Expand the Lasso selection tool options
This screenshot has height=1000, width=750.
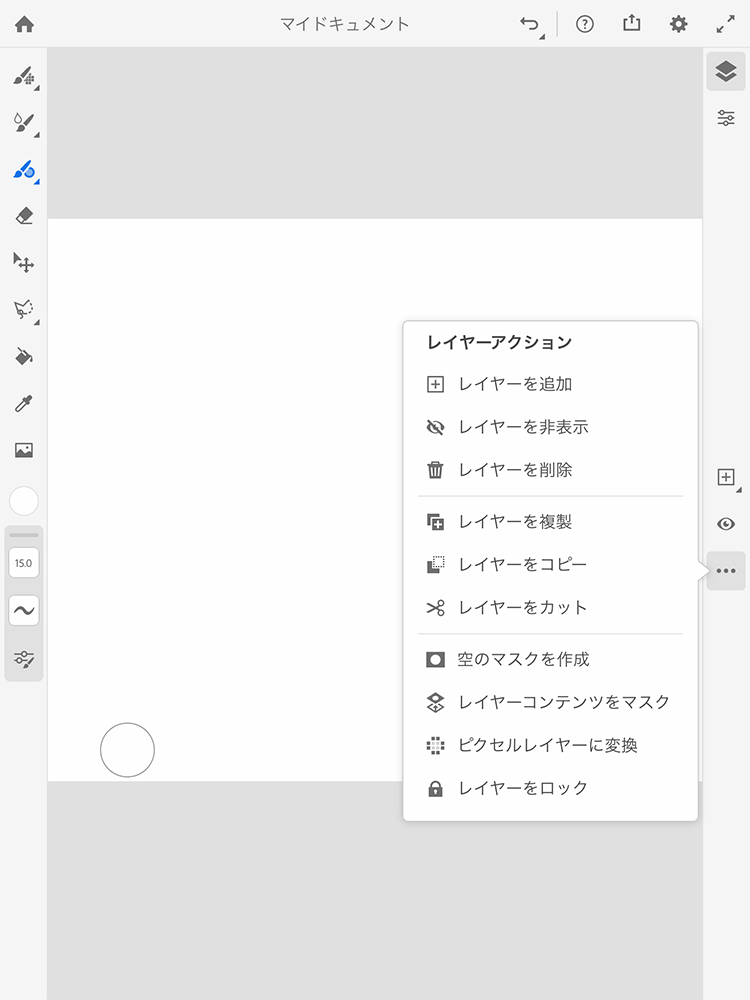[x=24, y=309]
